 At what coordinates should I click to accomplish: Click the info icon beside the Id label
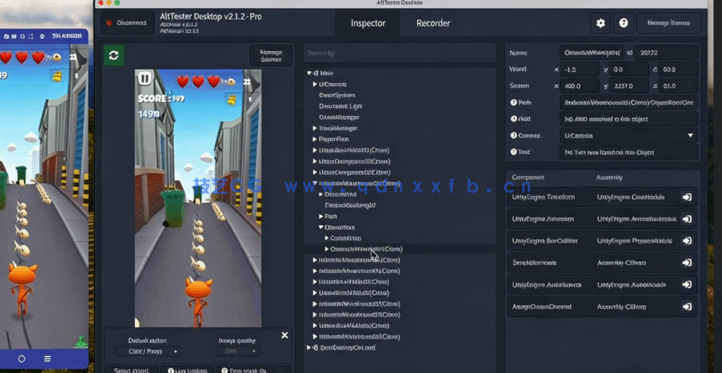513,119
